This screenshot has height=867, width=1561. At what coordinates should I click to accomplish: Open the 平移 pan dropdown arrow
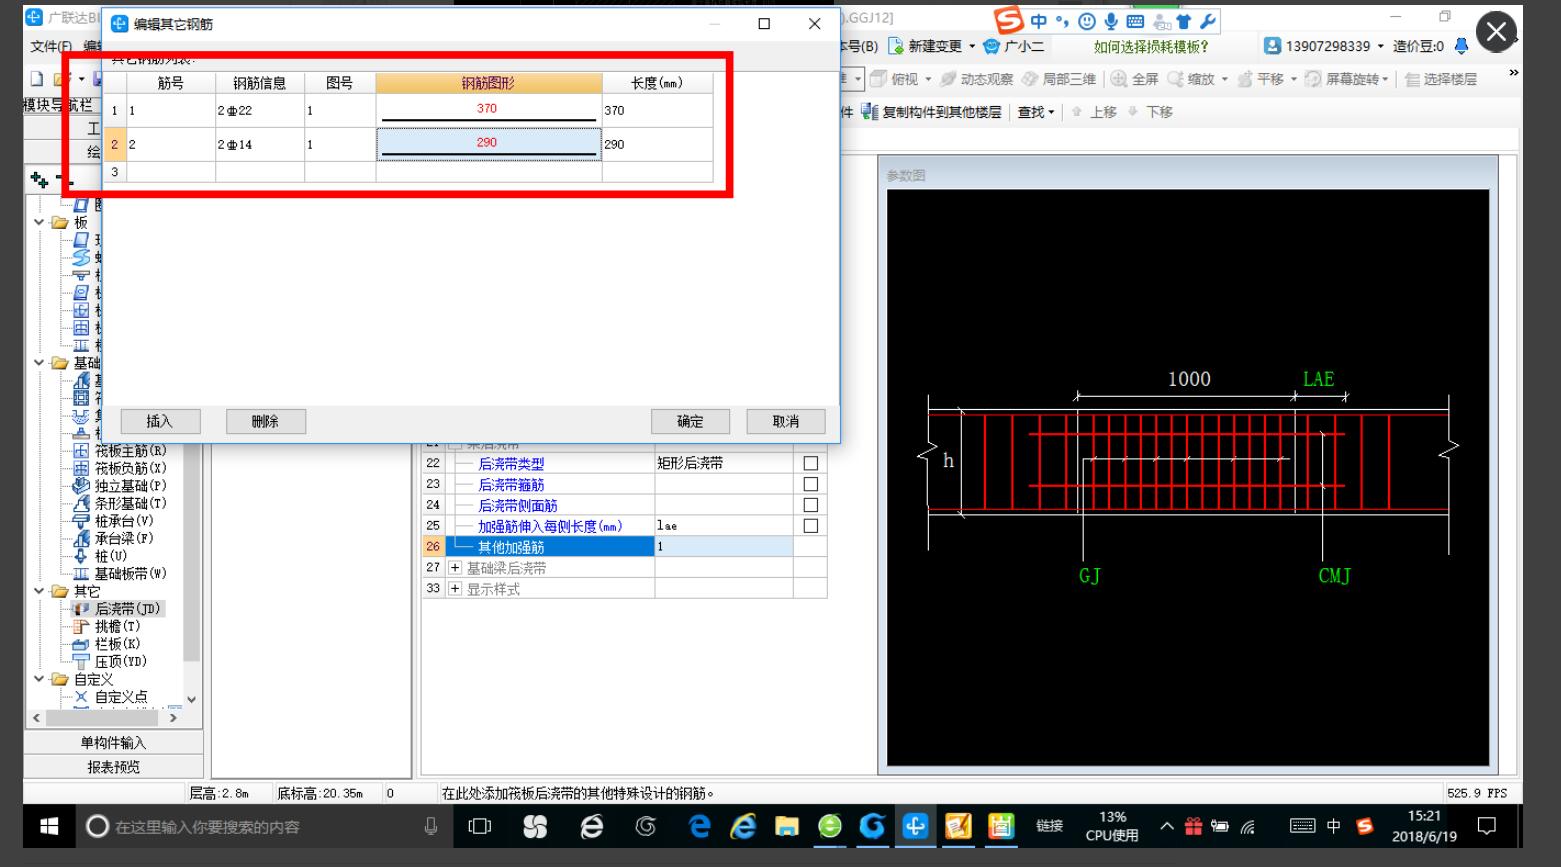pos(1294,79)
